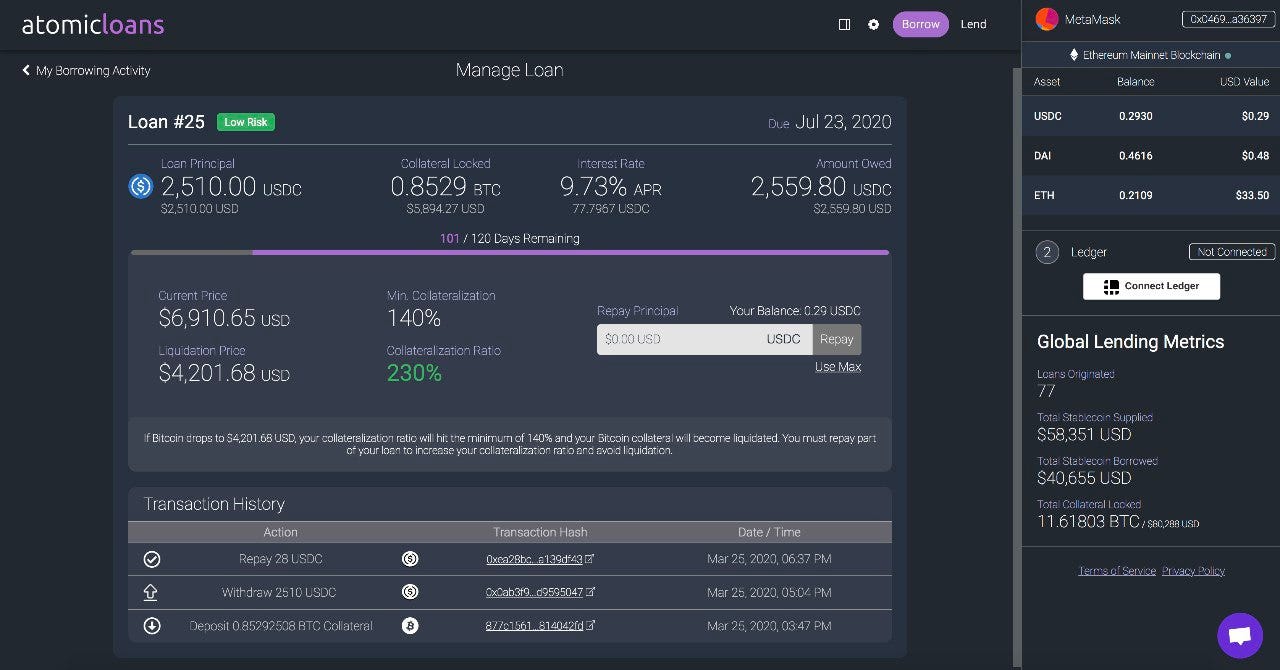Click the Ethereum diamond icon in network bar

[x=1075, y=55]
